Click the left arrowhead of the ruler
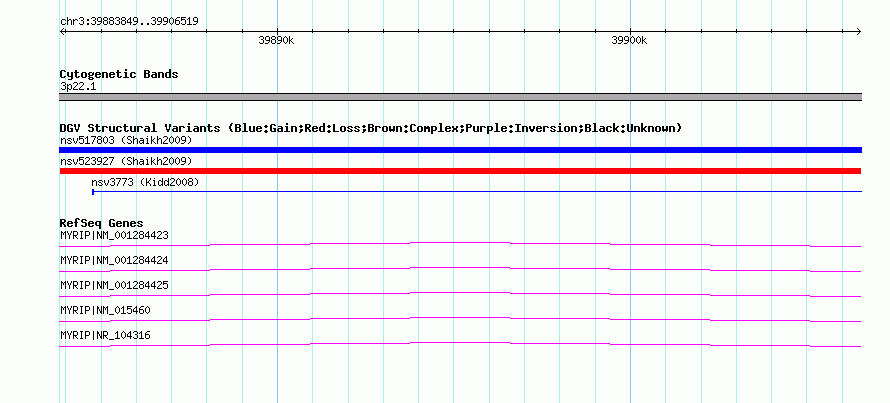Image resolution: width=890 pixels, height=403 pixels. coord(62,31)
